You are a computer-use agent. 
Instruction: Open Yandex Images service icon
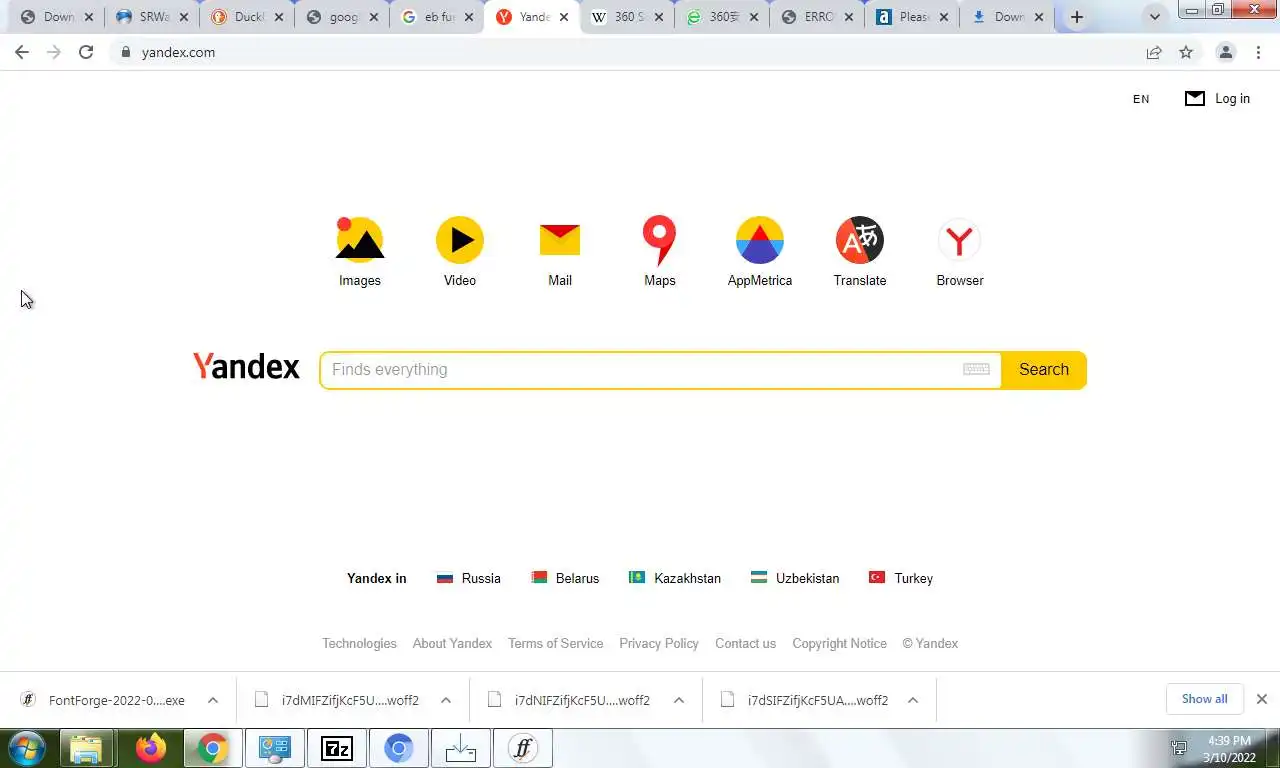coord(360,241)
